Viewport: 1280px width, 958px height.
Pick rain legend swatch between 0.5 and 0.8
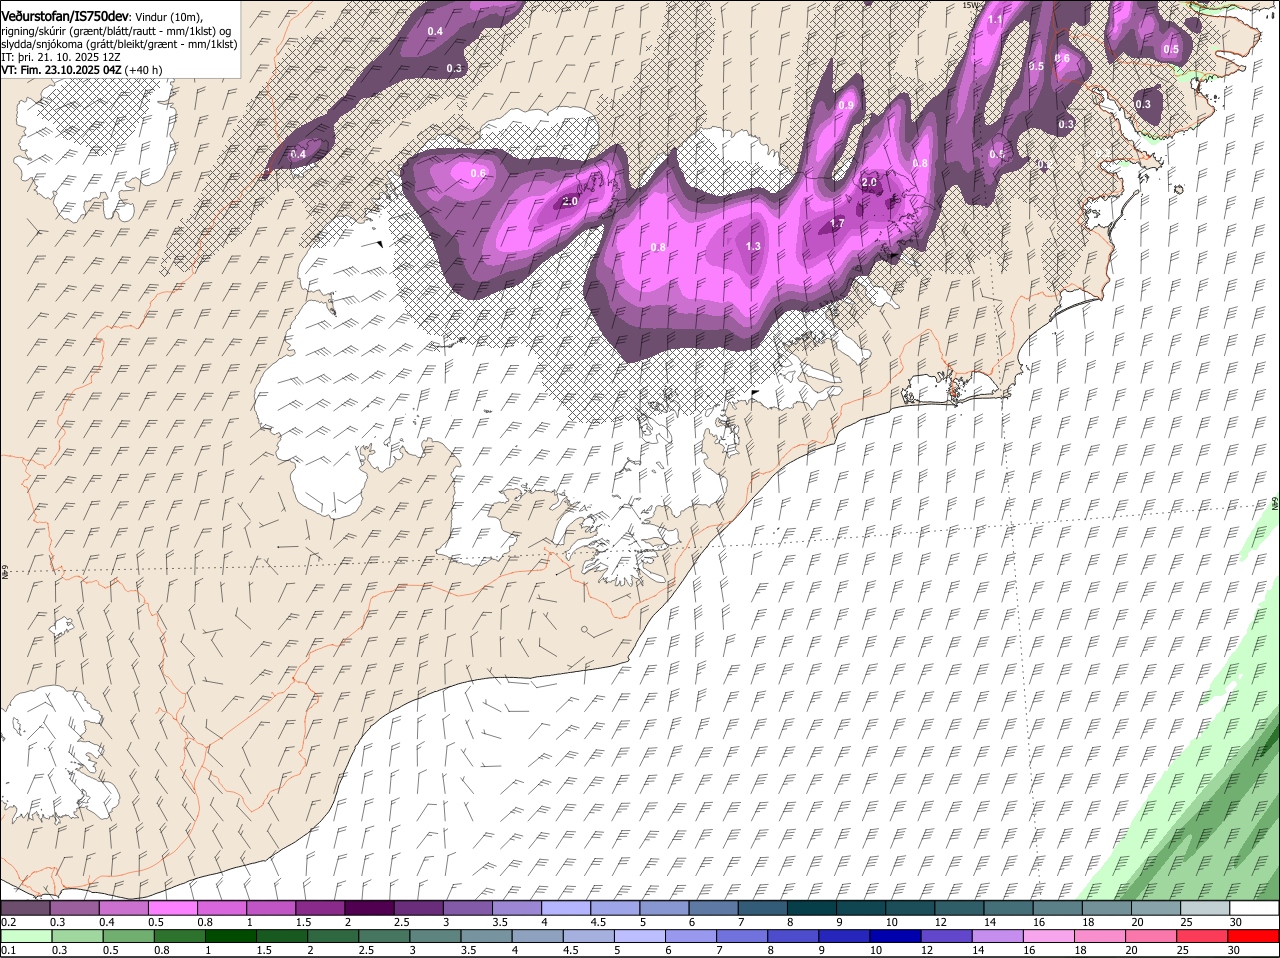[129, 937]
